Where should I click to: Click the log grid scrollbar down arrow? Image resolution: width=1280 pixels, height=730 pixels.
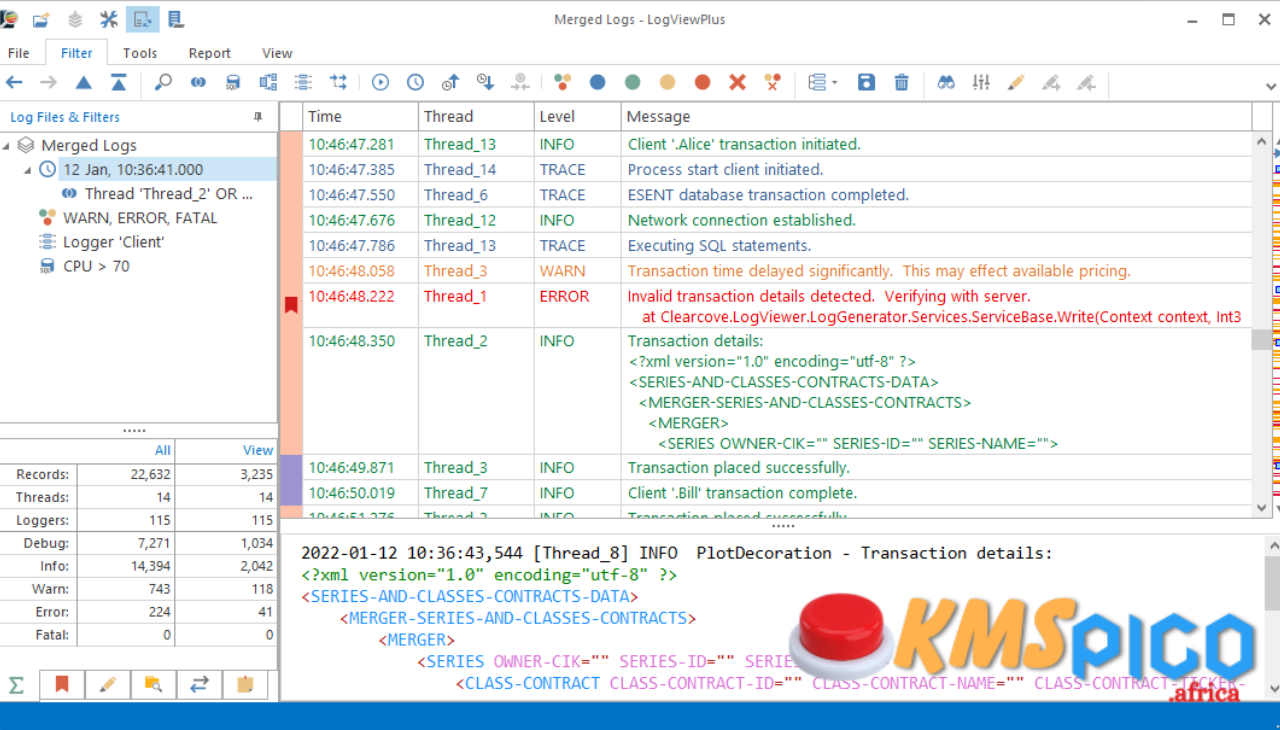pyautogui.click(x=1262, y=507)
